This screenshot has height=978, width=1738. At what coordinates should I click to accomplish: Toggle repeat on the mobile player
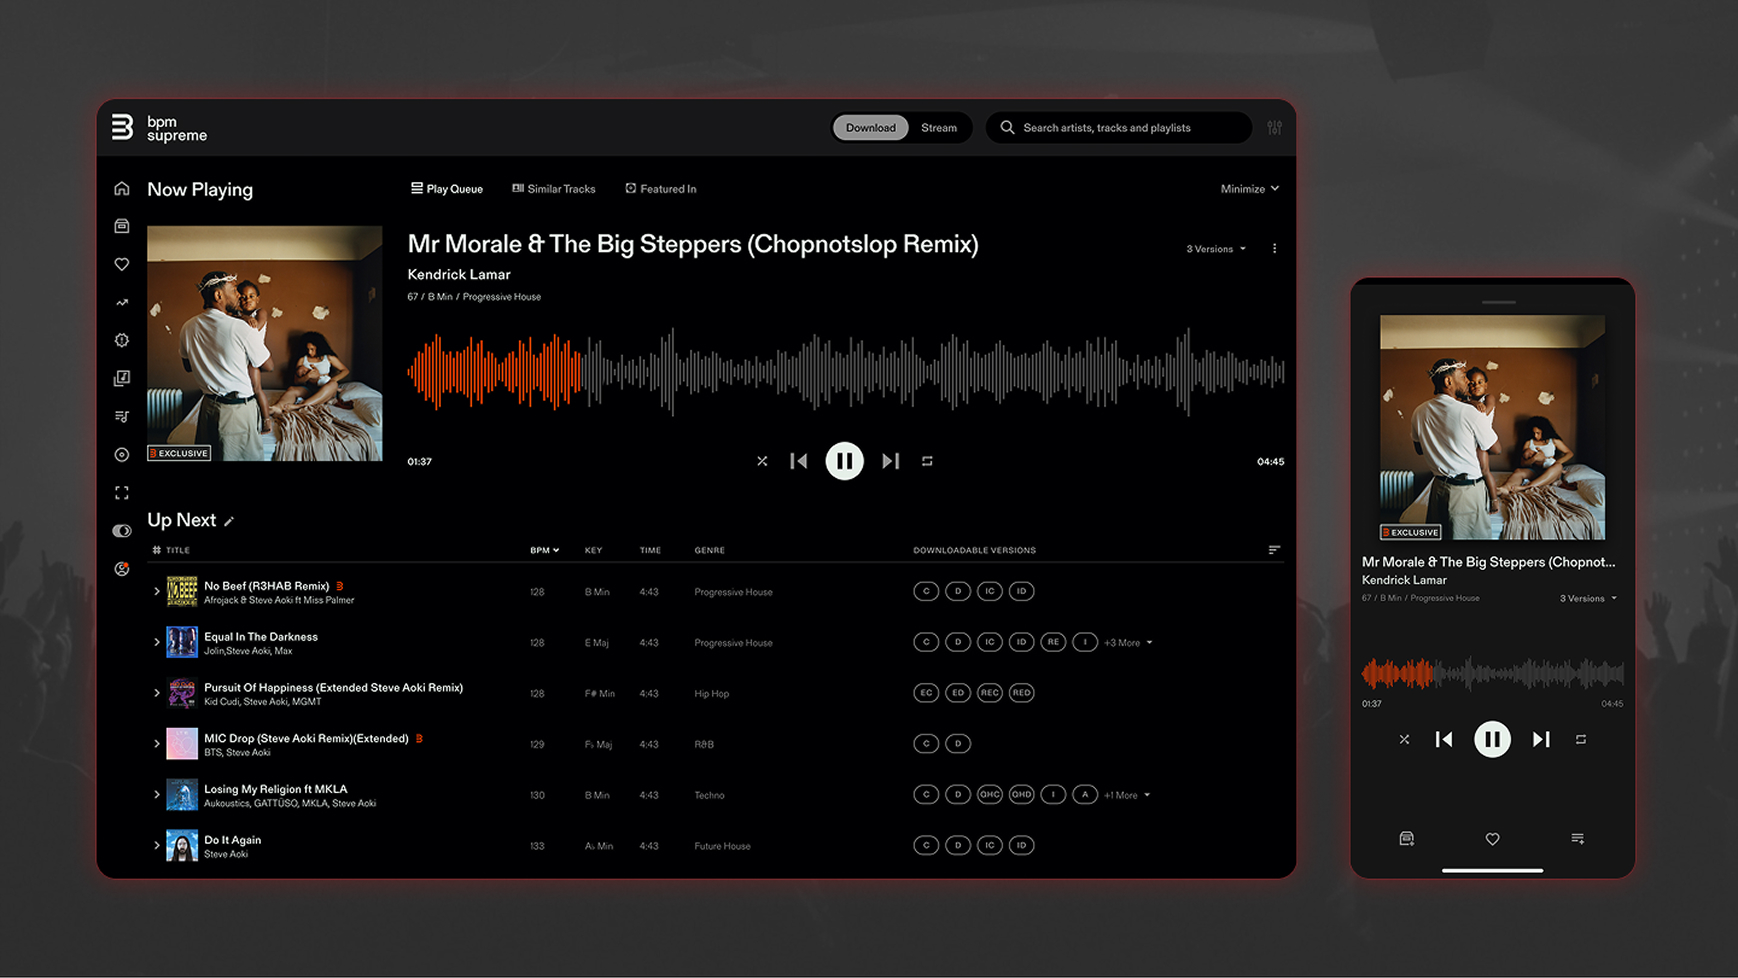coord(1581,740)
